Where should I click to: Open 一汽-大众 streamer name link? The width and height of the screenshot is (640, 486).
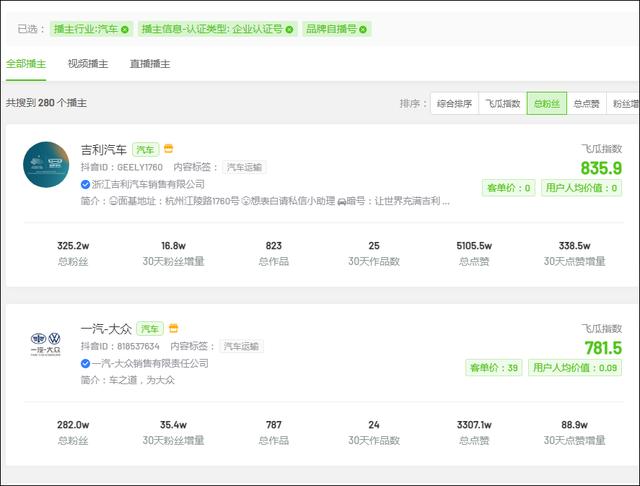[106, 328]
